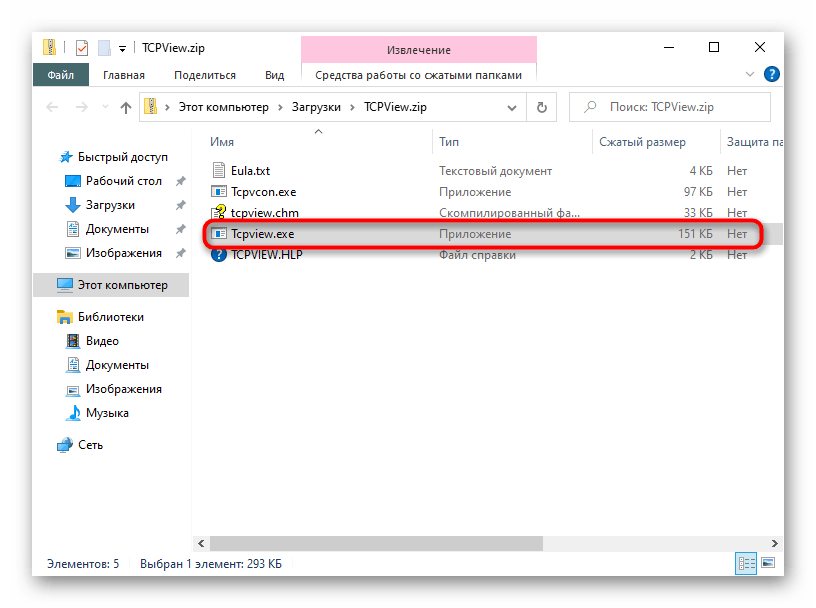
Task: Open the recent locations dropdown arrow
Action: tap(105, 107)
